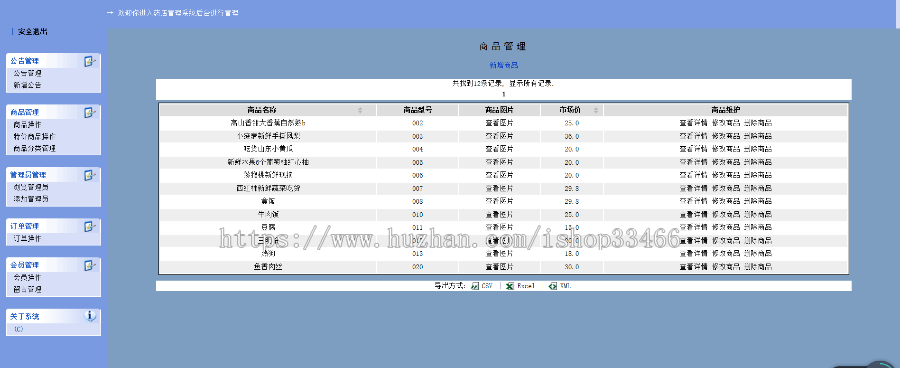Click 查看详情 for 鱼香肉丝 (020)
900x368 pixels.
click(693, 267)
